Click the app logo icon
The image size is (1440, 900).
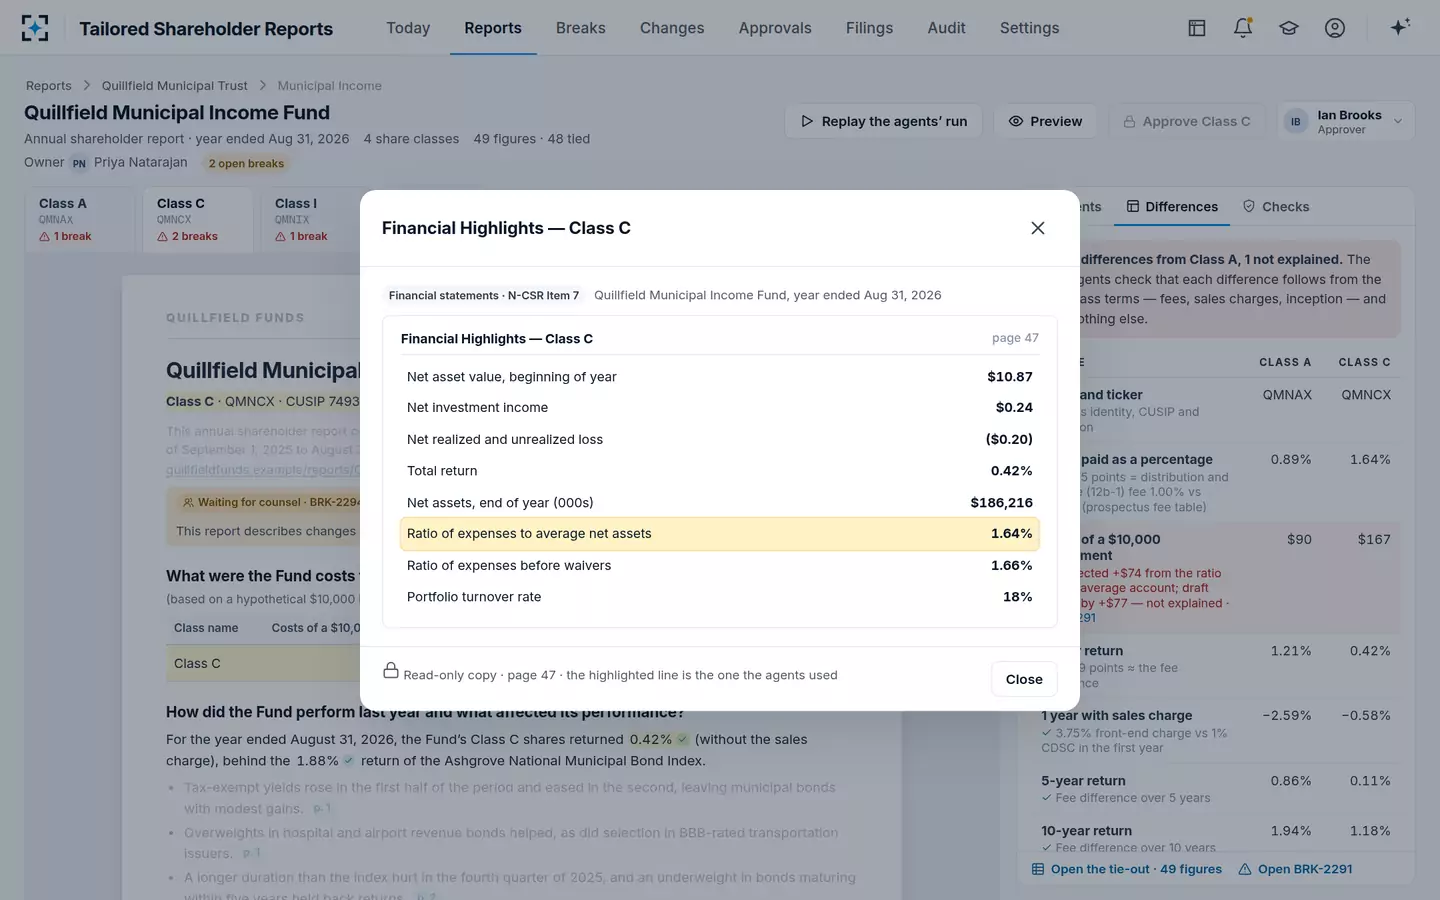[x=35, y=28]
